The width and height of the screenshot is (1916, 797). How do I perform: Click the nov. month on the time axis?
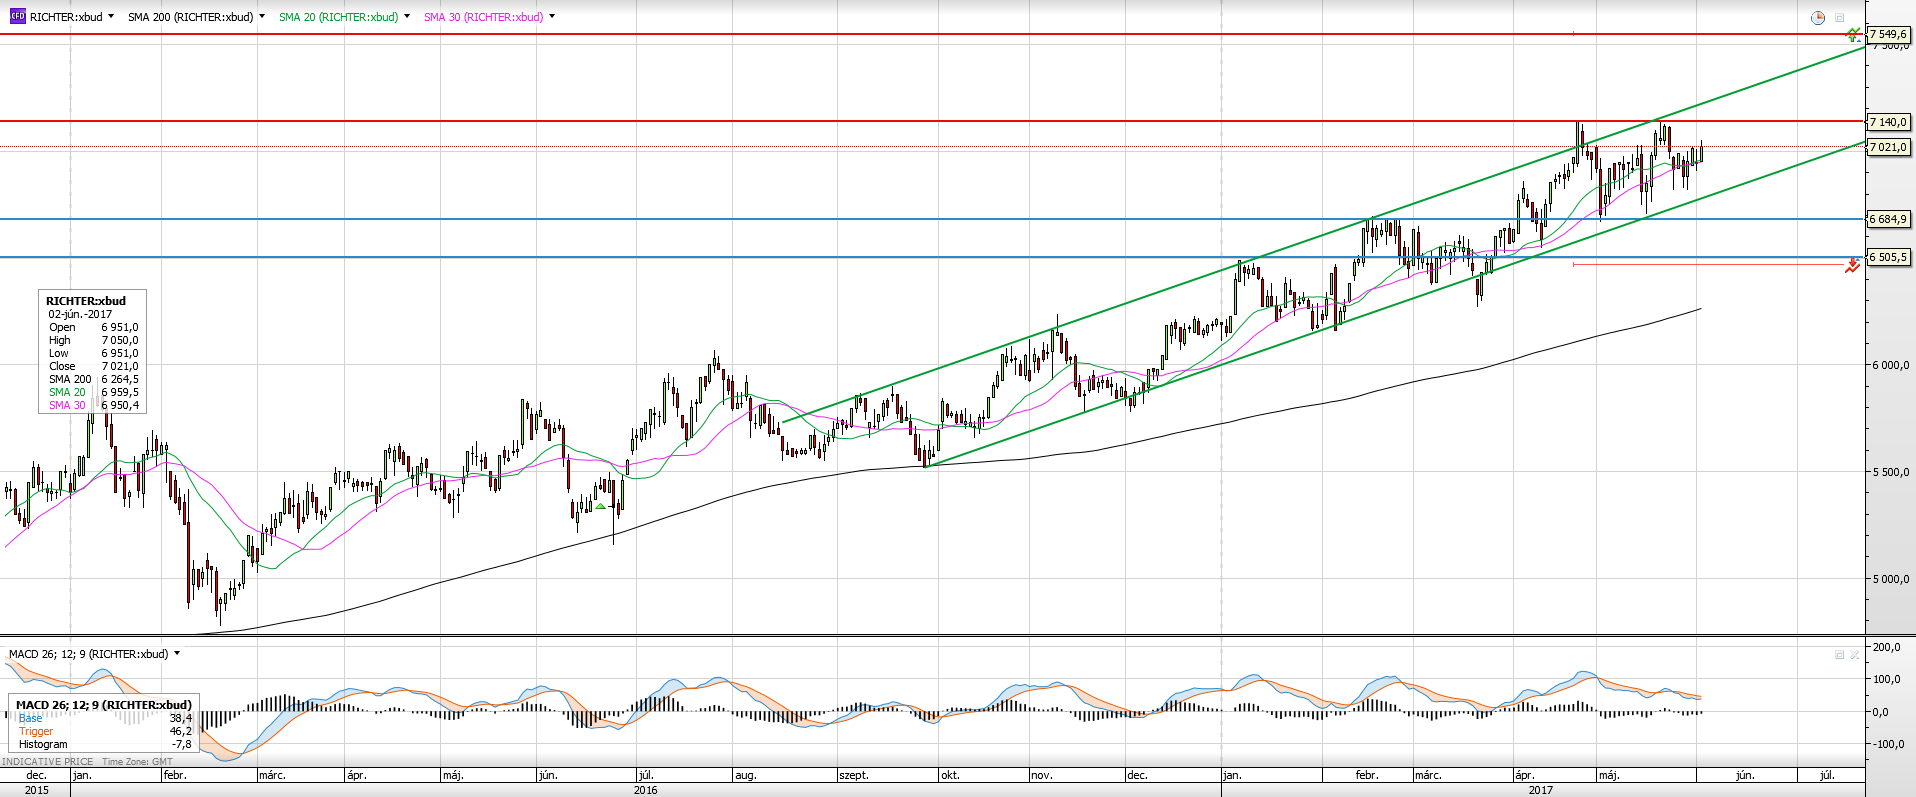[x=1042, y=775]
